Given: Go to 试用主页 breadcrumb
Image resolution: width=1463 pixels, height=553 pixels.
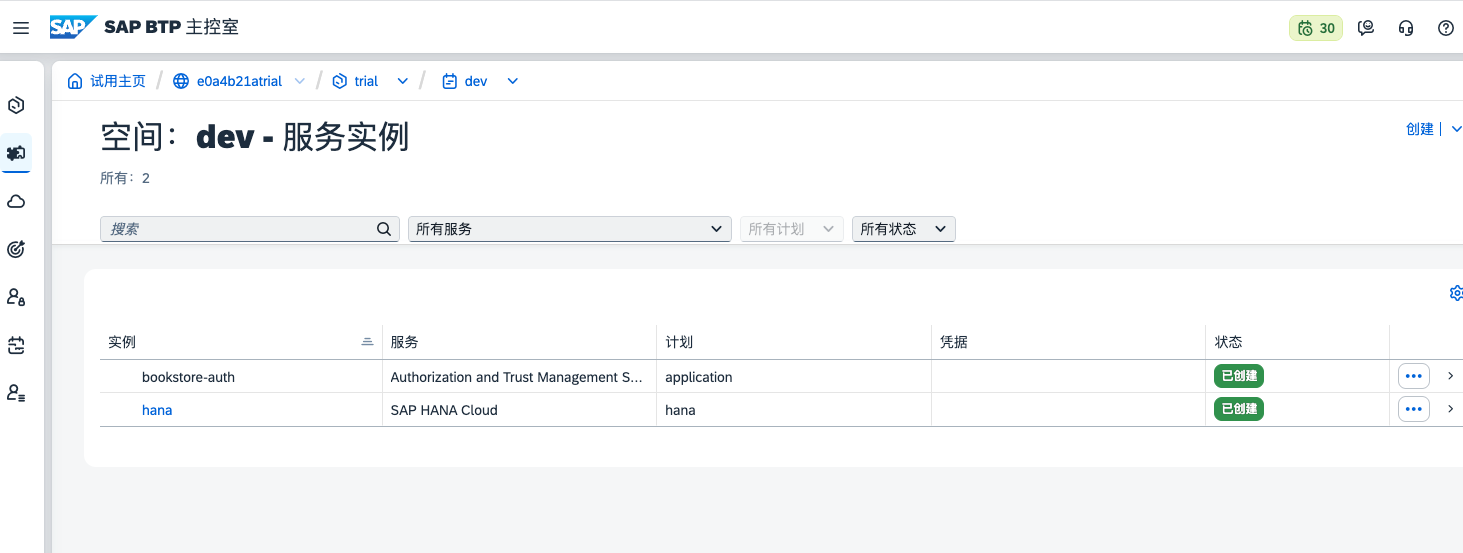Looking at the screenshot, I should (107, 81).
